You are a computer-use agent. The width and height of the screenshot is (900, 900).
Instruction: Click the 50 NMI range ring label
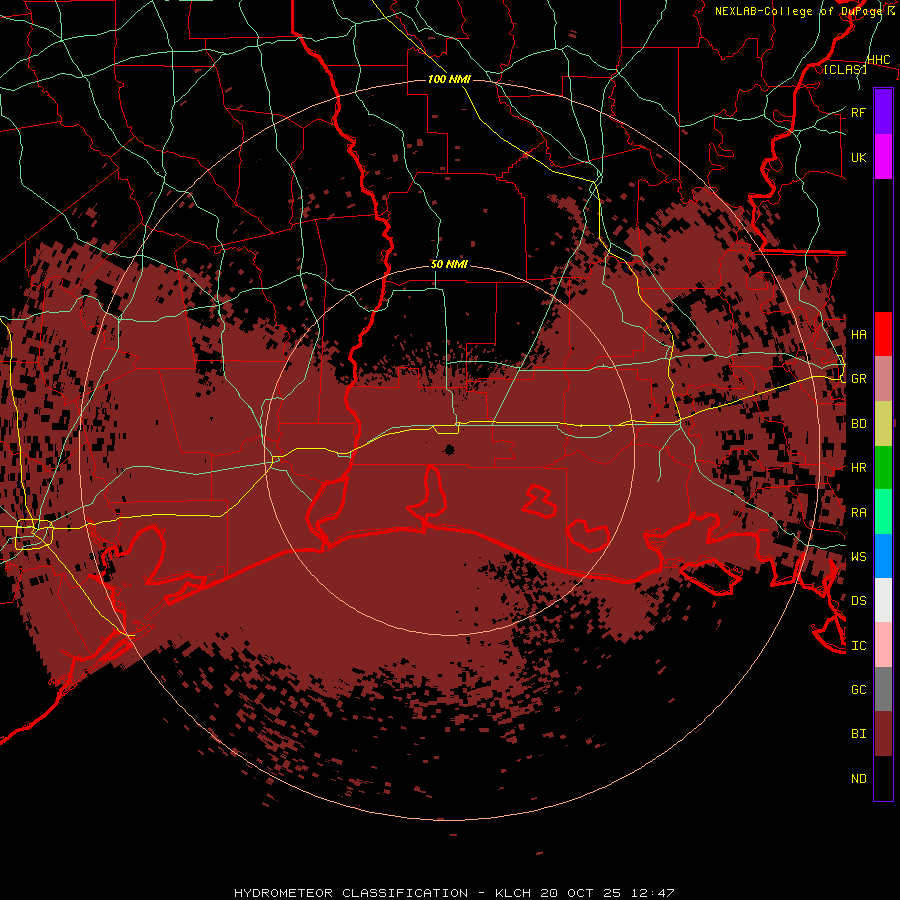coord(449,264)
